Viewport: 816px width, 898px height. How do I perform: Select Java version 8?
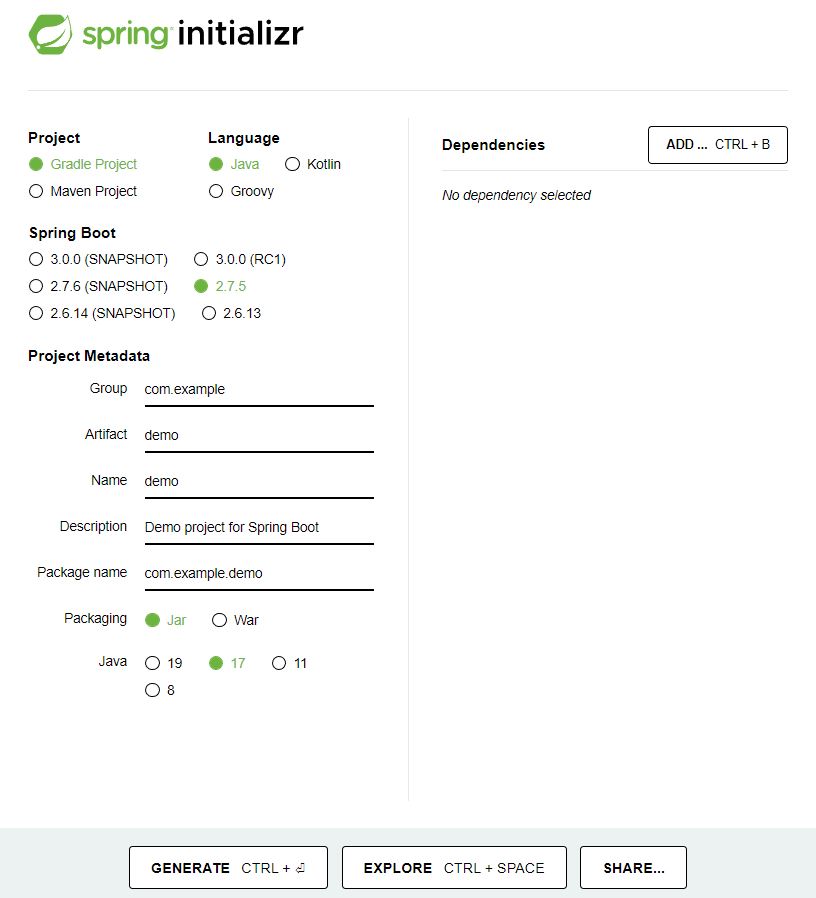[152, 690]
